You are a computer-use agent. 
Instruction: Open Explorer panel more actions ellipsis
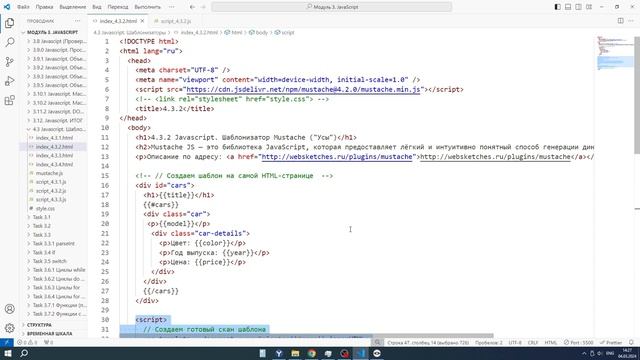[78, 21]
